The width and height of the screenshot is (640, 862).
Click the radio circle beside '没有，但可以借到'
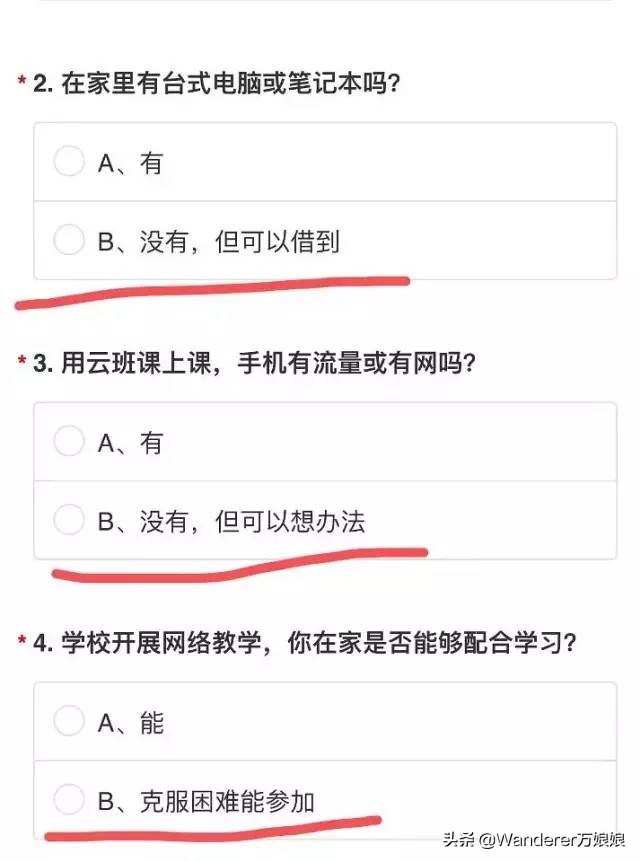pos(69,241)
